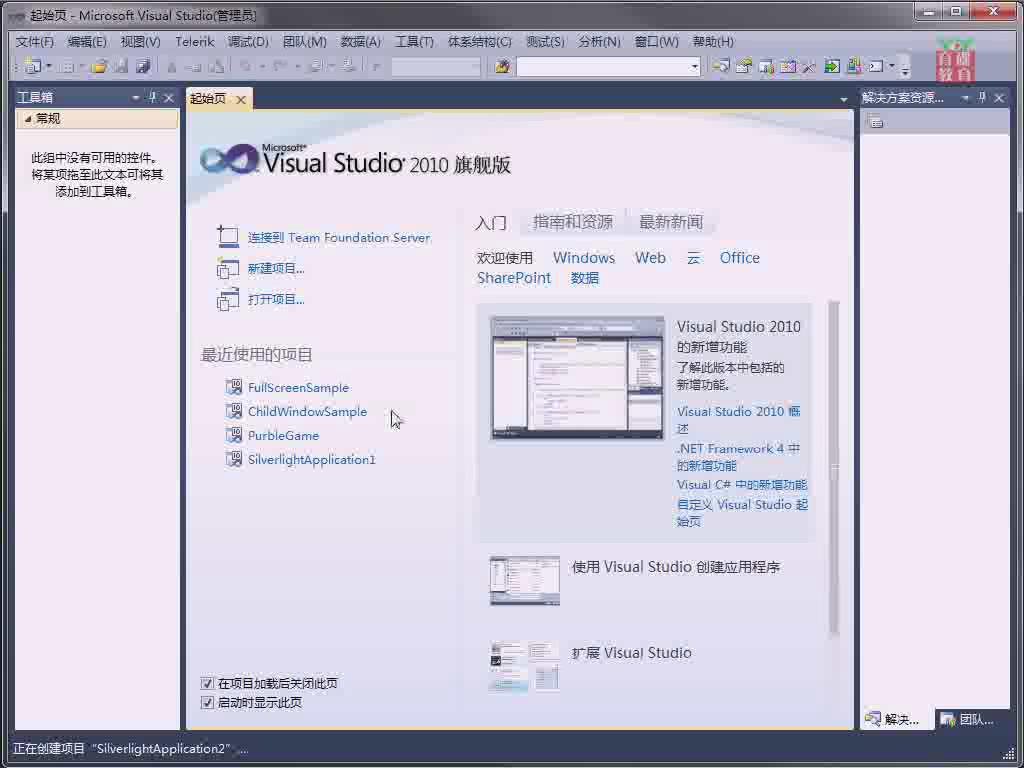1024x768 pixels.
Task: Click the Paste toolbar icon
Action: click(x=218, y=66)
